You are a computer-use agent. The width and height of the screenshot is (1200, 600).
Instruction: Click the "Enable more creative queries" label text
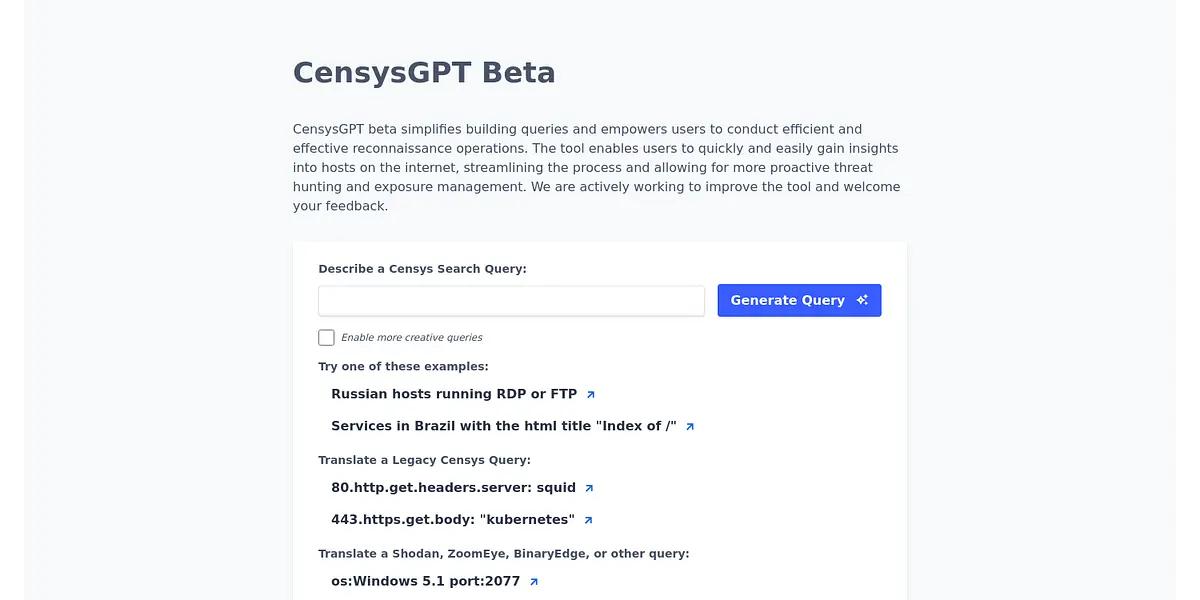412,338
